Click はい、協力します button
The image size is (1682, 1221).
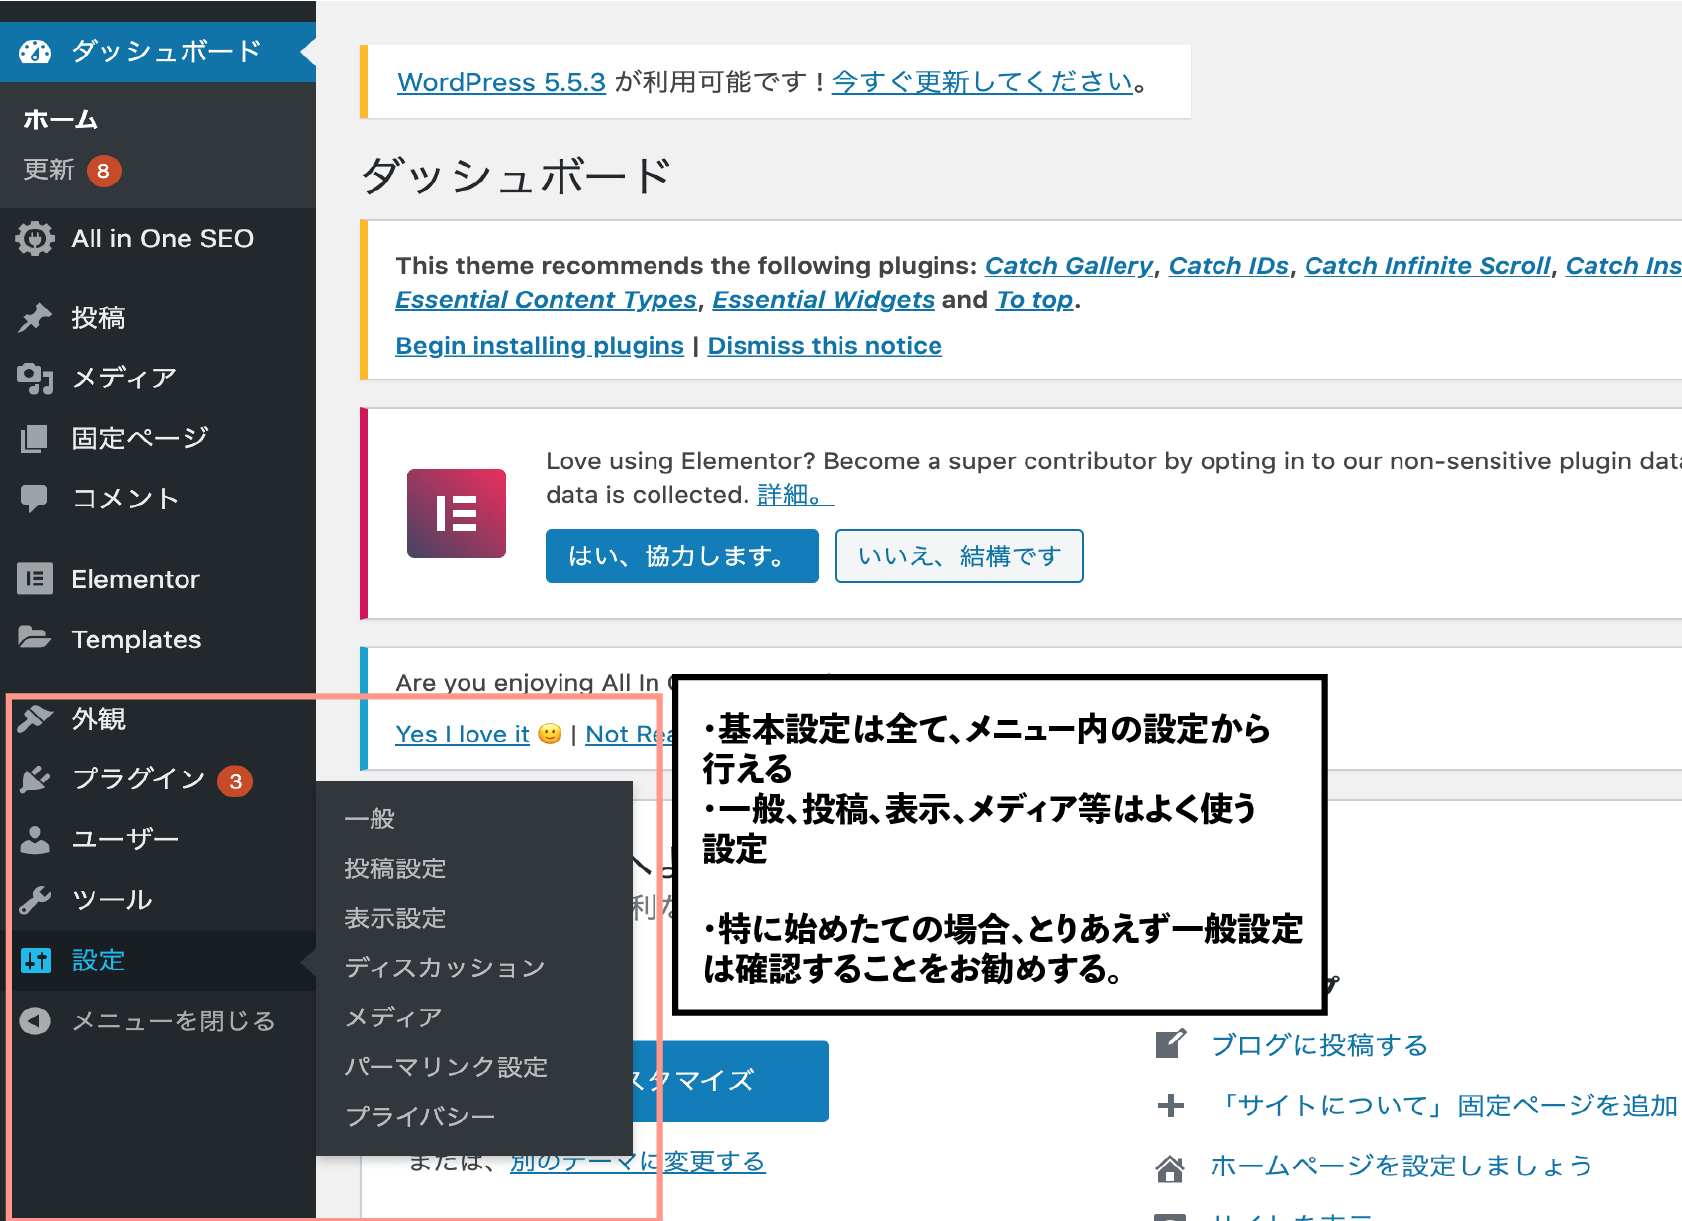(682, 556)
